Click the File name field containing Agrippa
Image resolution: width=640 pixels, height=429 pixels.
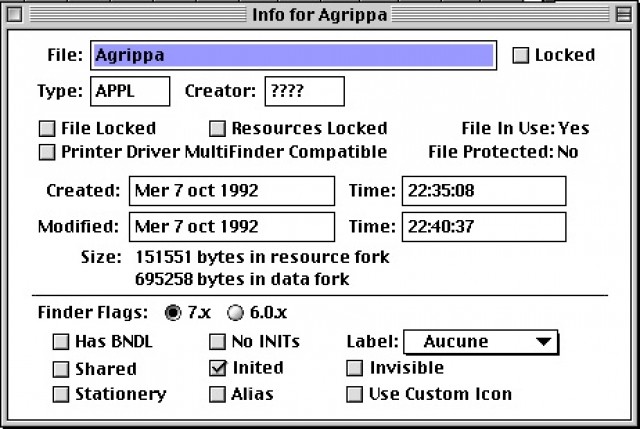(x=293, y=56)
